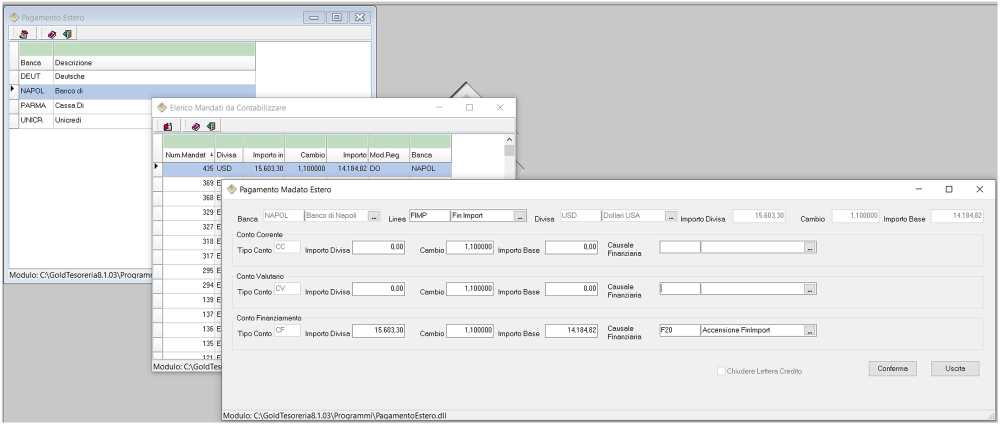Viewport: 1000px width, 425px height.
Task: Sort by the Num.Mandat column header
Action: tap(187, 155)
